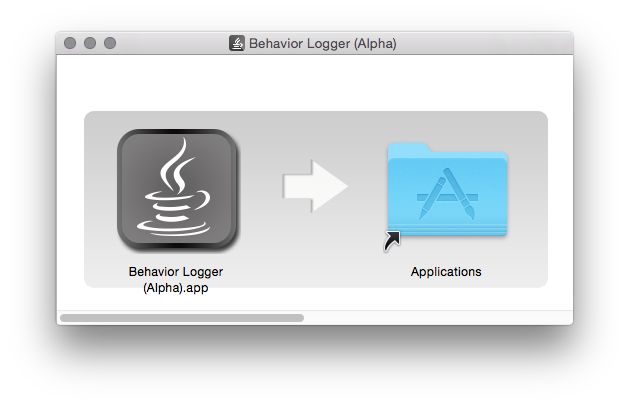629x405 pixels.
Task: Click the "(Alpha).app" second line of the label
Action: (x=176, y=288)
